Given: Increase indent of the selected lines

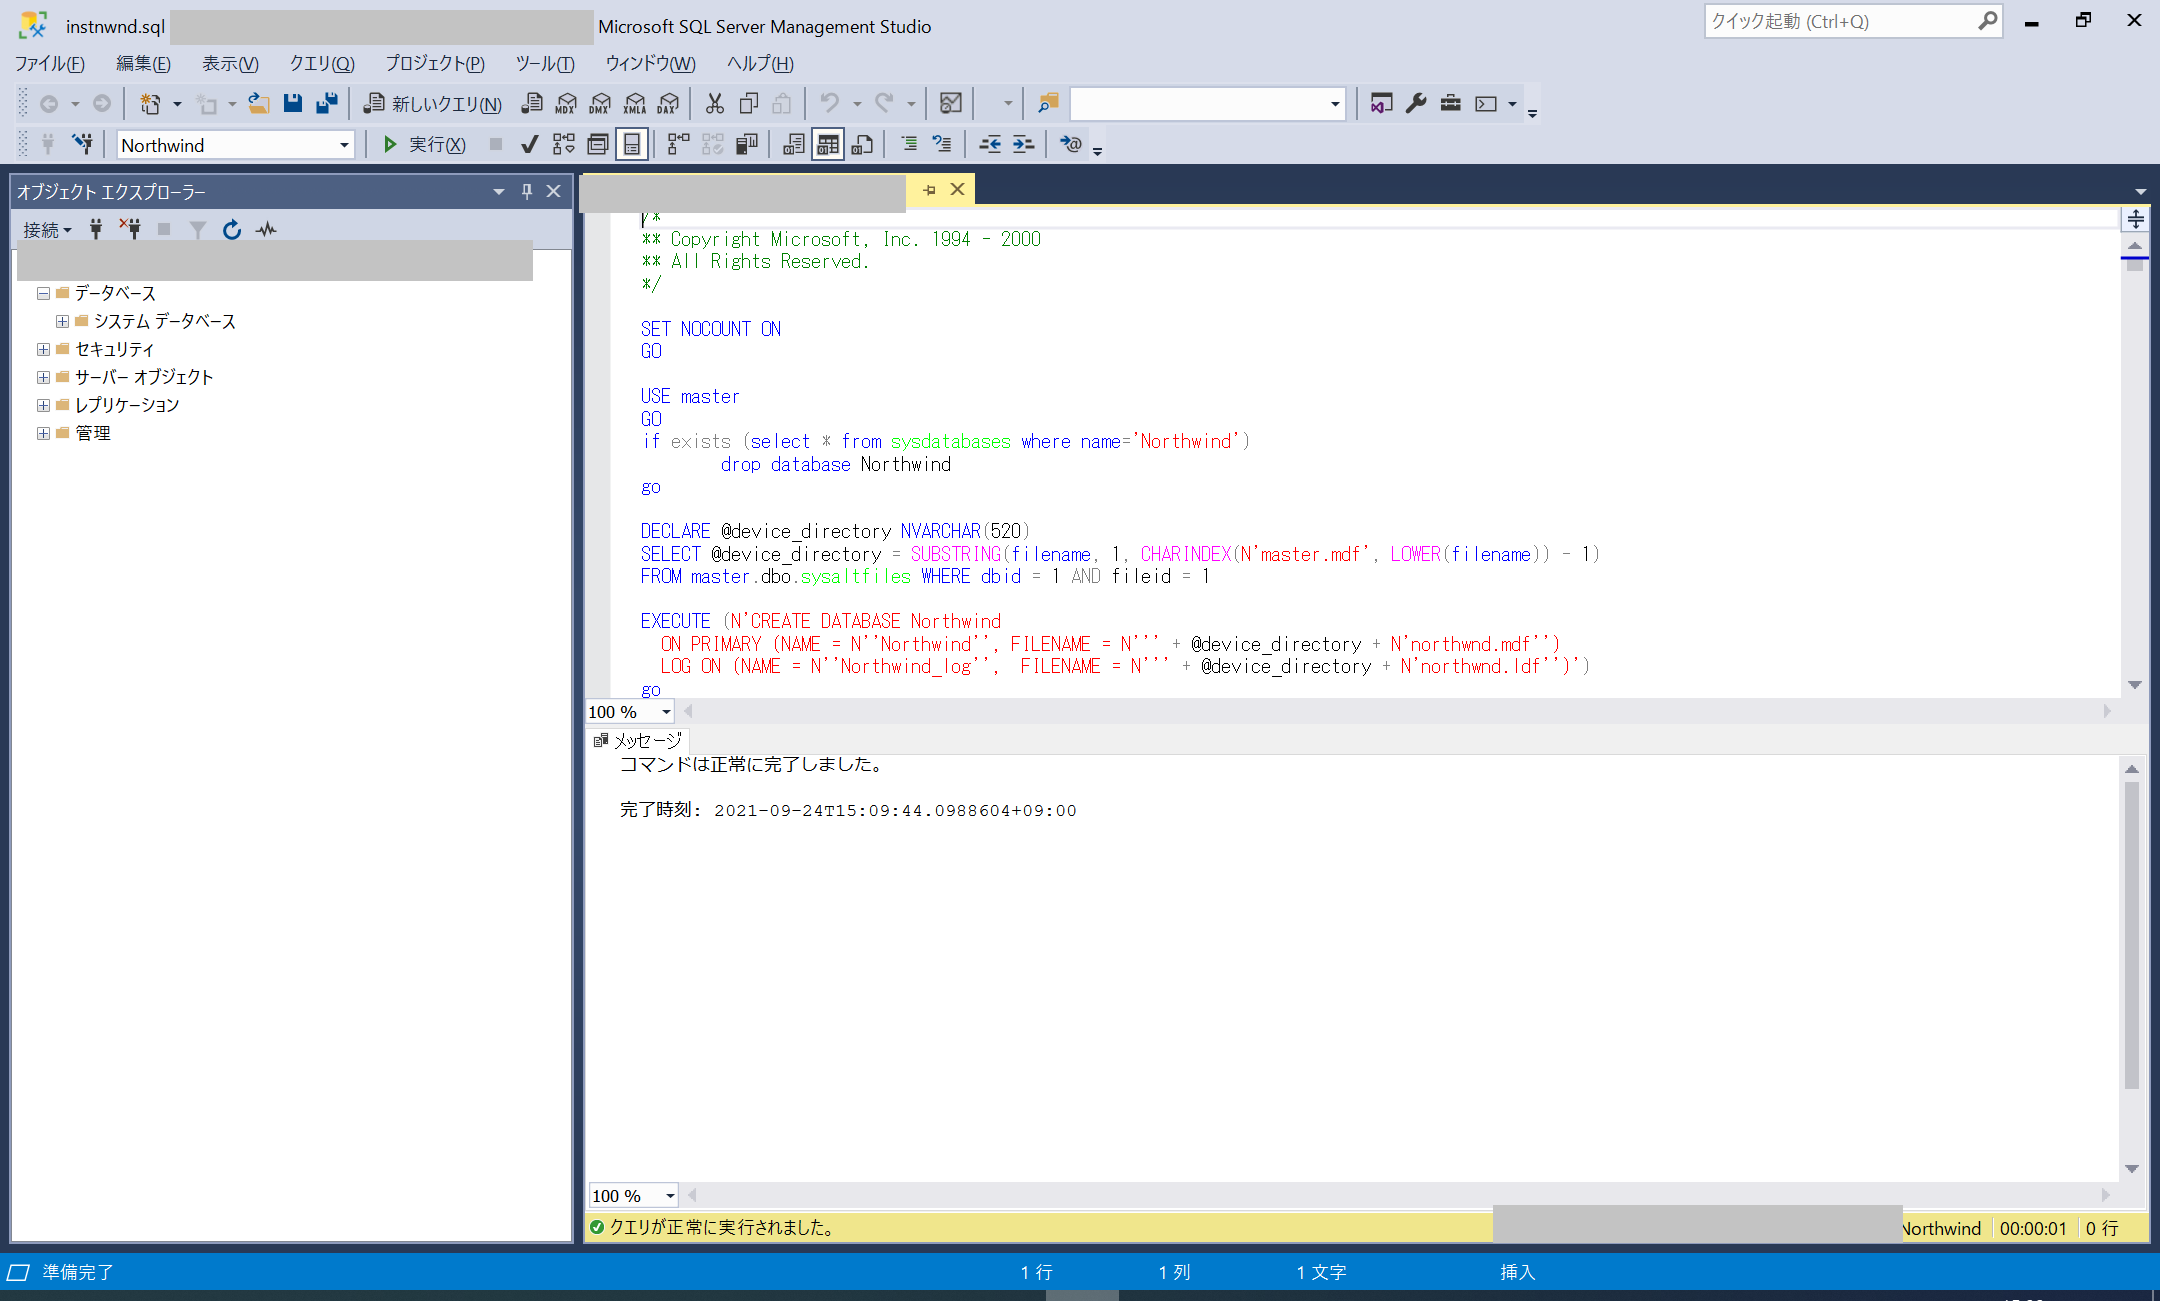Looking at the screenshot, I should [x=1024, y=144].
